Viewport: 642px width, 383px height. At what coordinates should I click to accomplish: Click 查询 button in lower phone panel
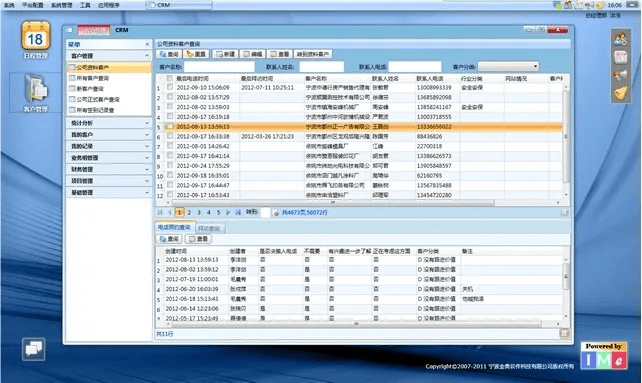[169, 239]
